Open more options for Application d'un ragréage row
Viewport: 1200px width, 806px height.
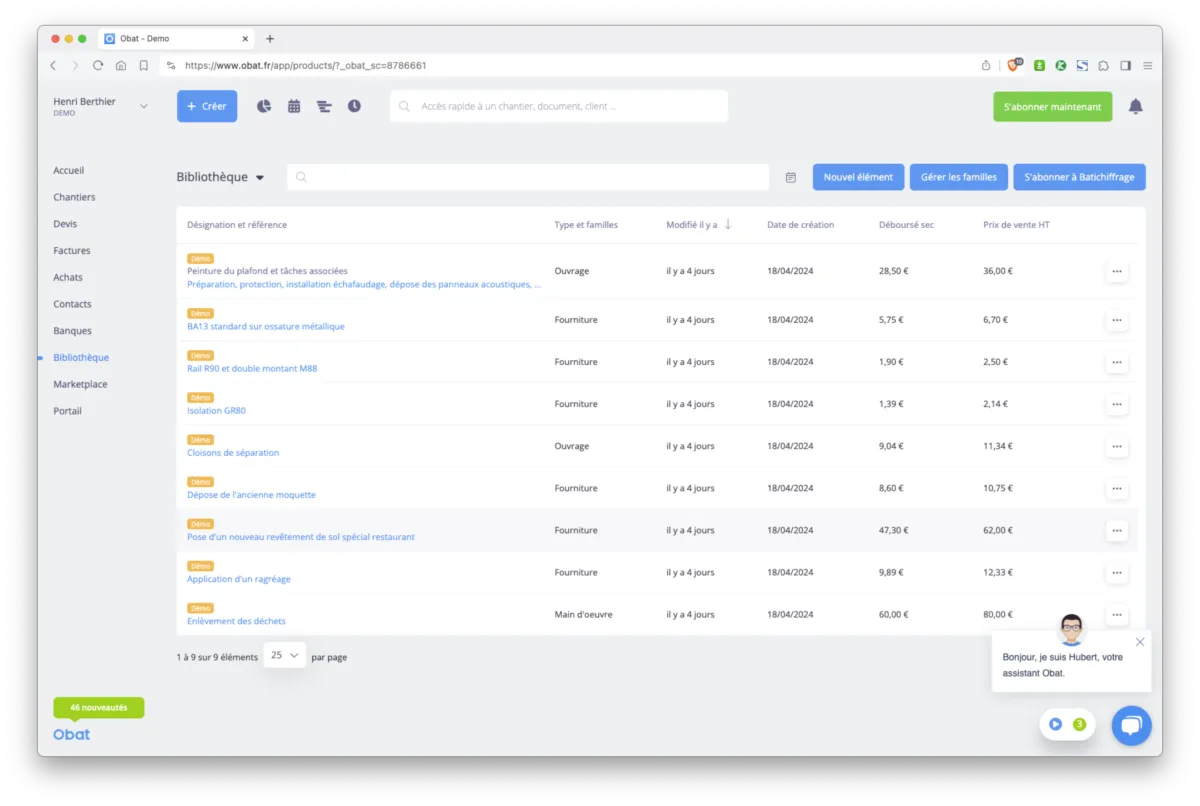pos(1117,572)
